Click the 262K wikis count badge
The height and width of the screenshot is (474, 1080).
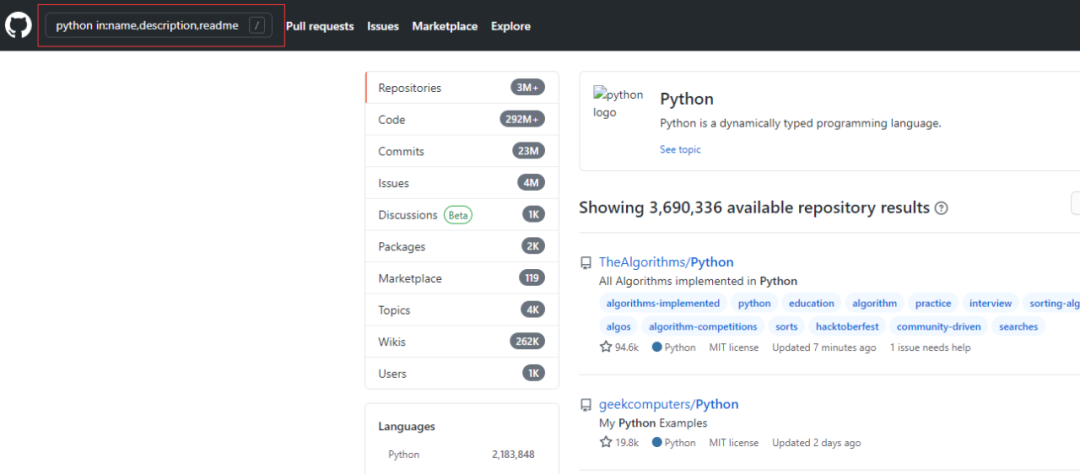click(x=528, y=342)
